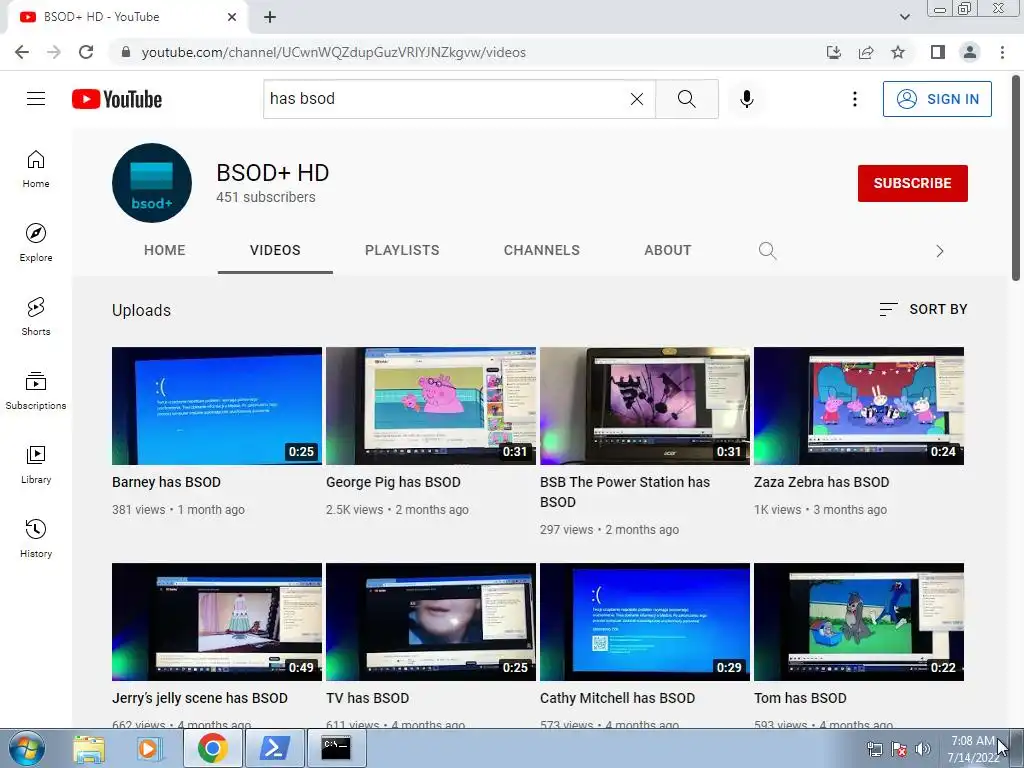Open the Windows Start button
This screenshot has height=768, width=1024.
(26, 748)
